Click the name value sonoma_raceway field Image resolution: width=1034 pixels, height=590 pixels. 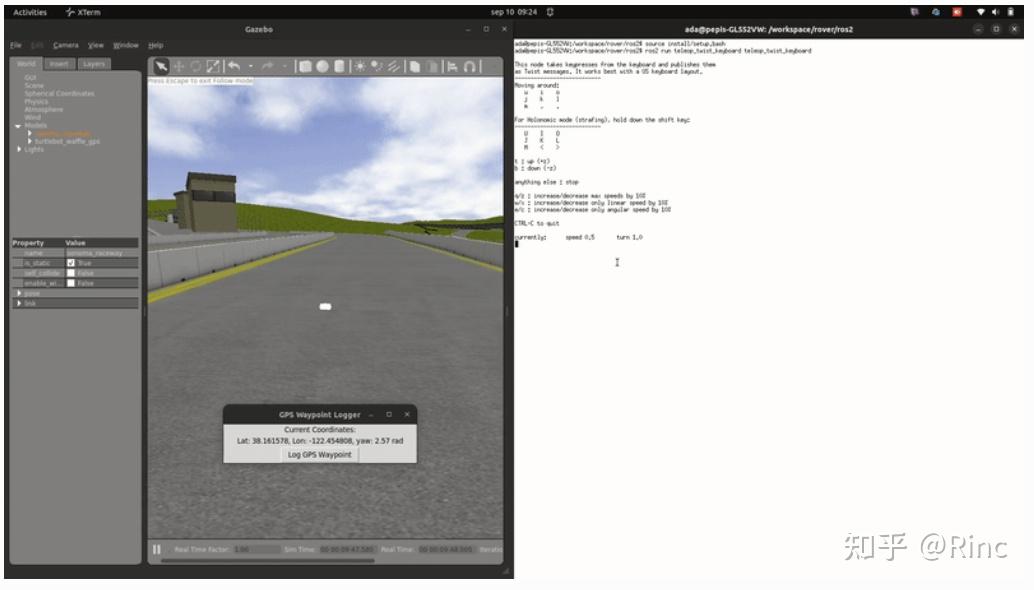pyautogui.click(x=102, y=252)
